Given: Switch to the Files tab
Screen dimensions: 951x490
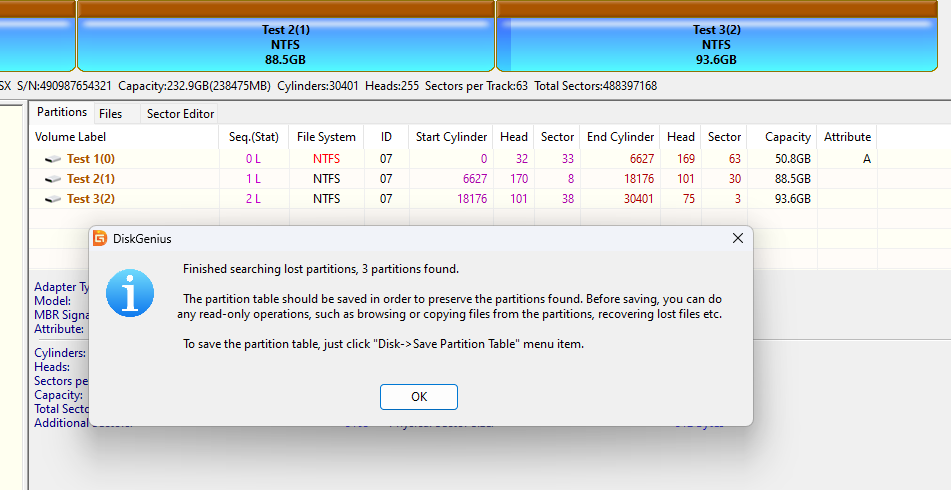Looking at the screenshot, I should pyautogui.click(x=110, y=113).
